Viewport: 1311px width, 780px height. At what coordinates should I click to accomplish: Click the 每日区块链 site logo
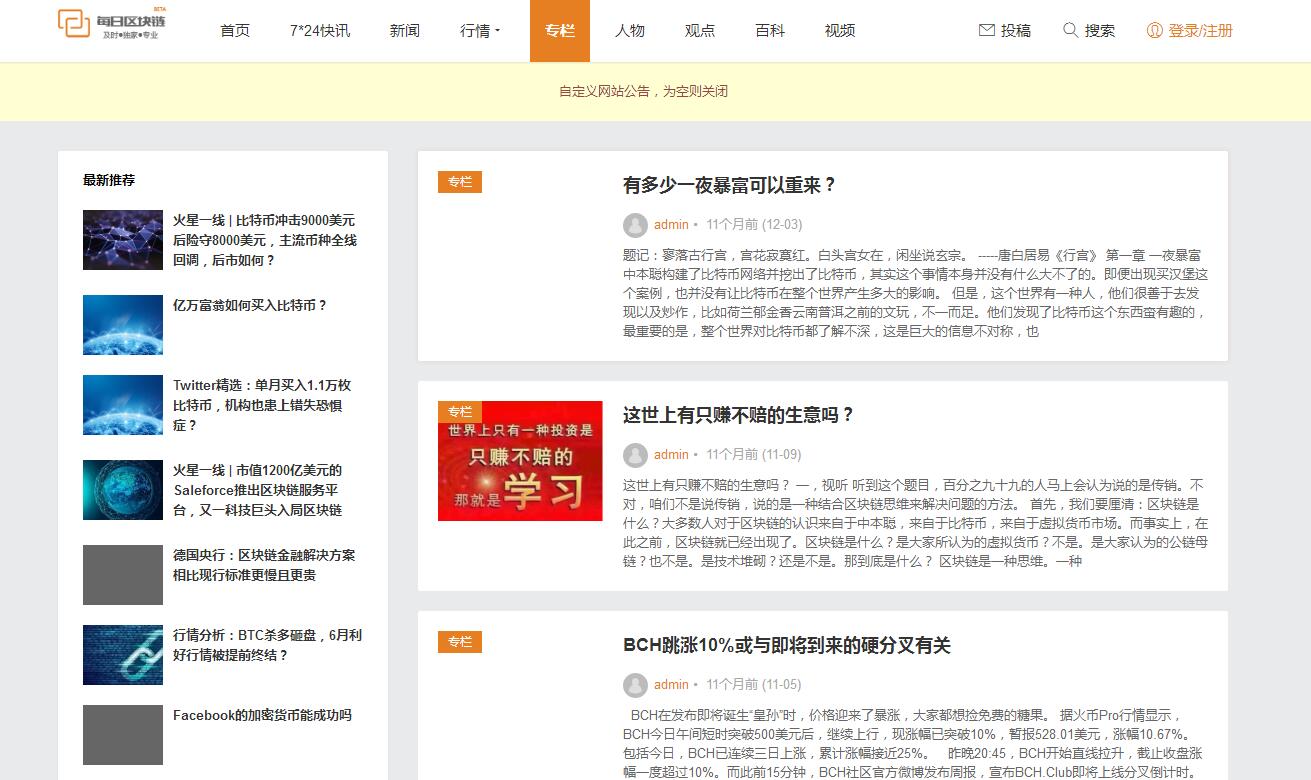(x=111, y=25)
